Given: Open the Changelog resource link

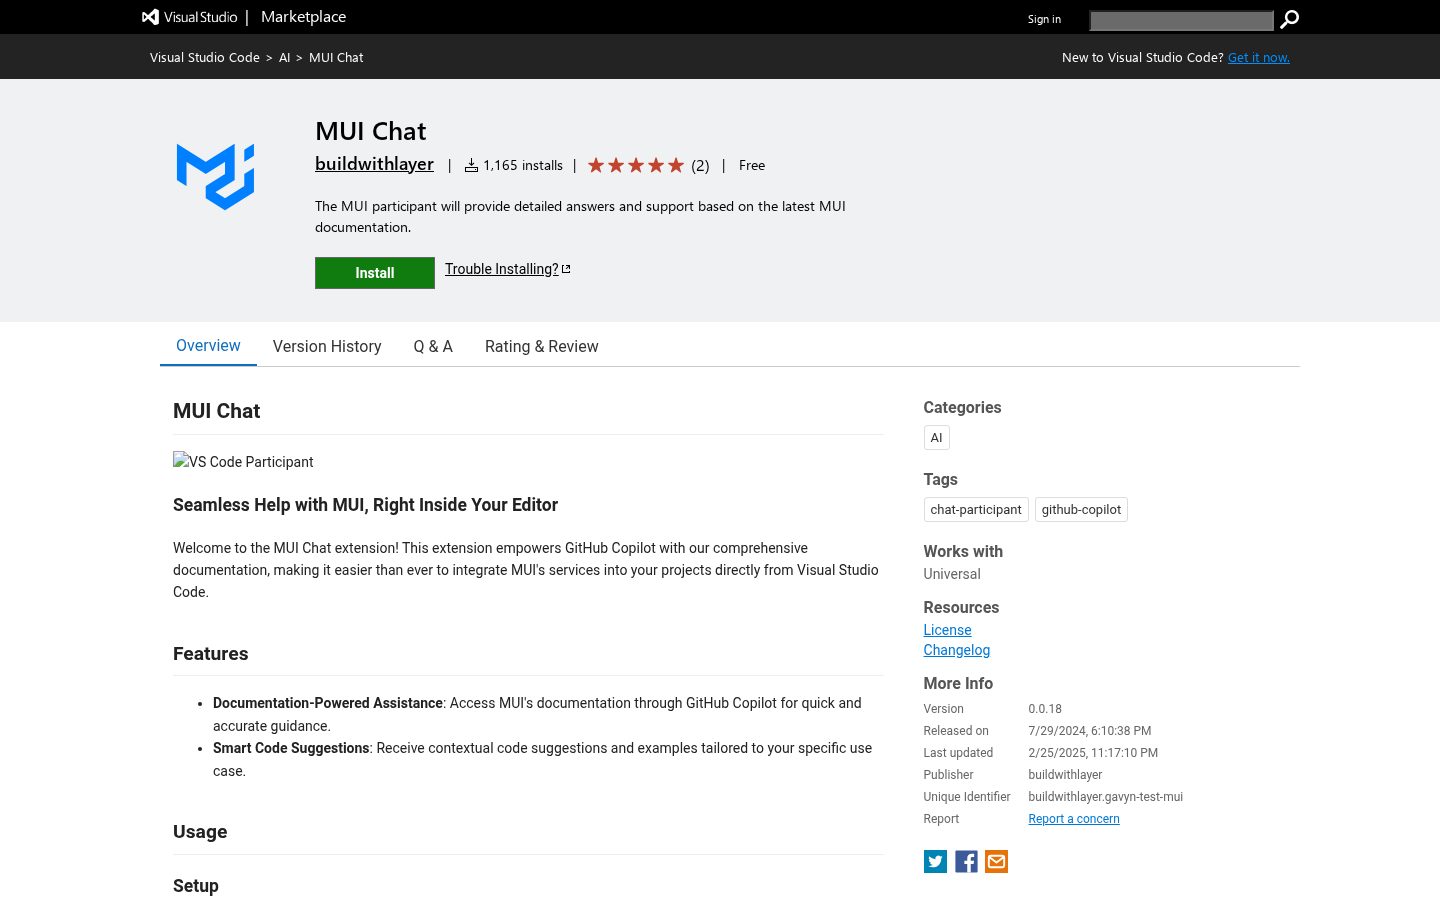Looking at the screenshot, I should click(957, 650).
